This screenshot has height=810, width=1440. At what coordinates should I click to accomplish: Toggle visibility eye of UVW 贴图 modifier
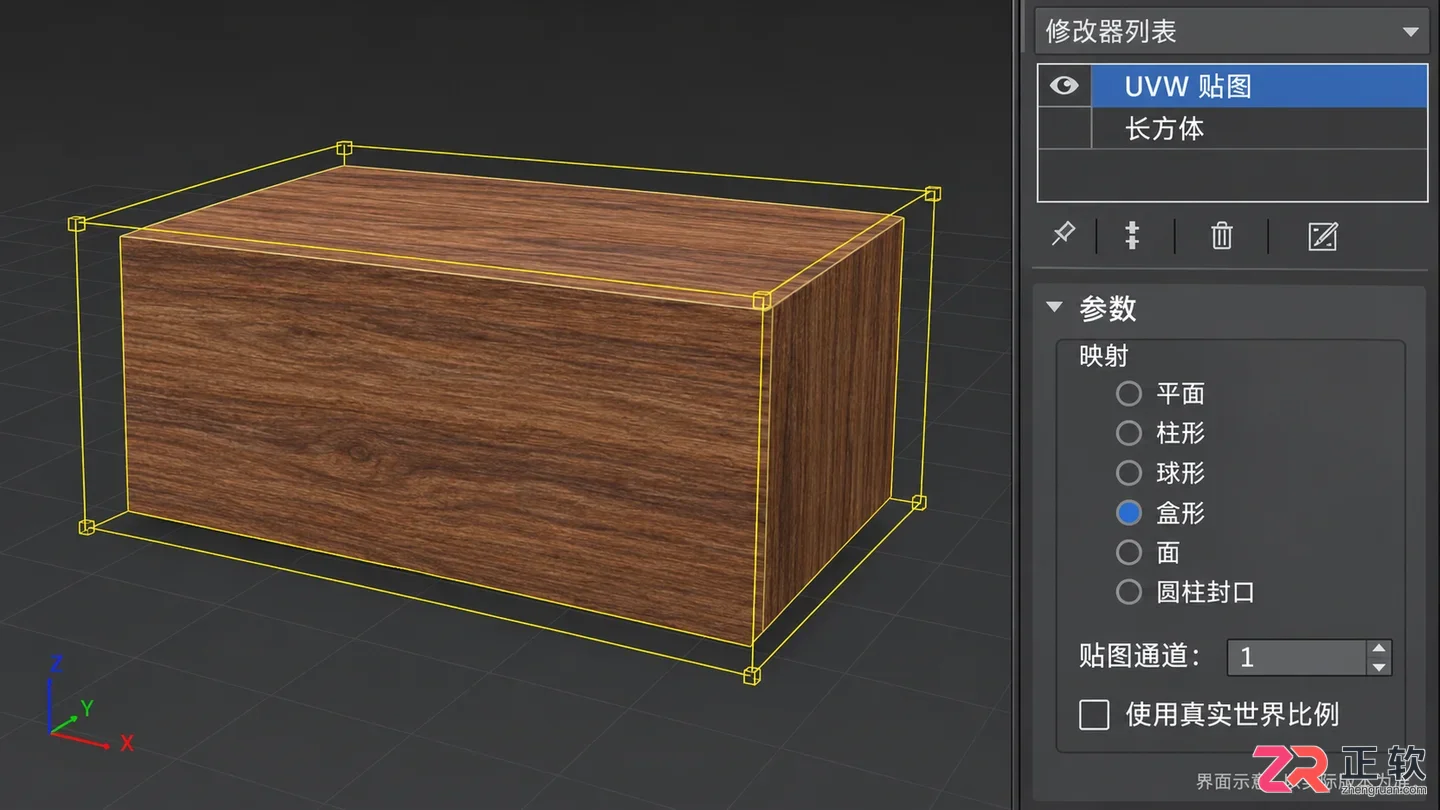1064,86
